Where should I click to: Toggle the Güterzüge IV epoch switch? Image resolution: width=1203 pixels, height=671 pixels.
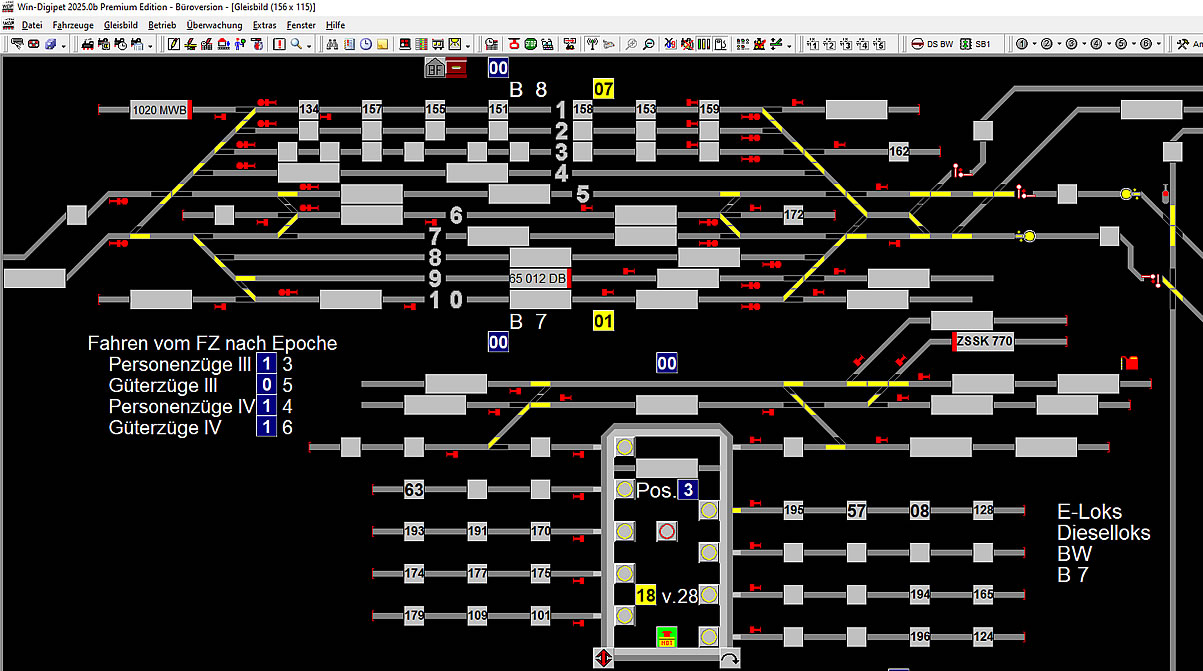point(266,427)
